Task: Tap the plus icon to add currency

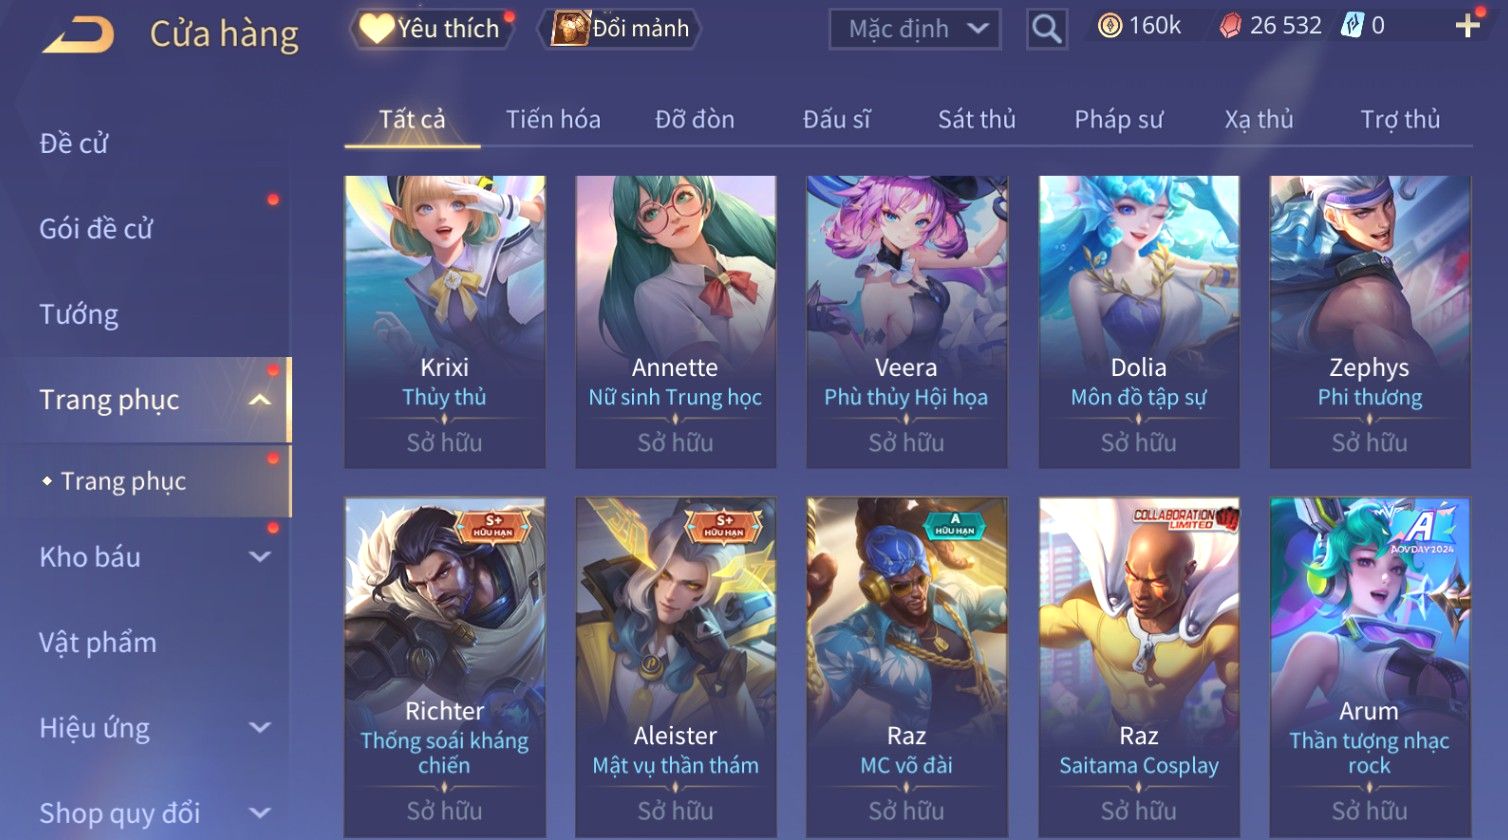Action: pos(1467,26)
